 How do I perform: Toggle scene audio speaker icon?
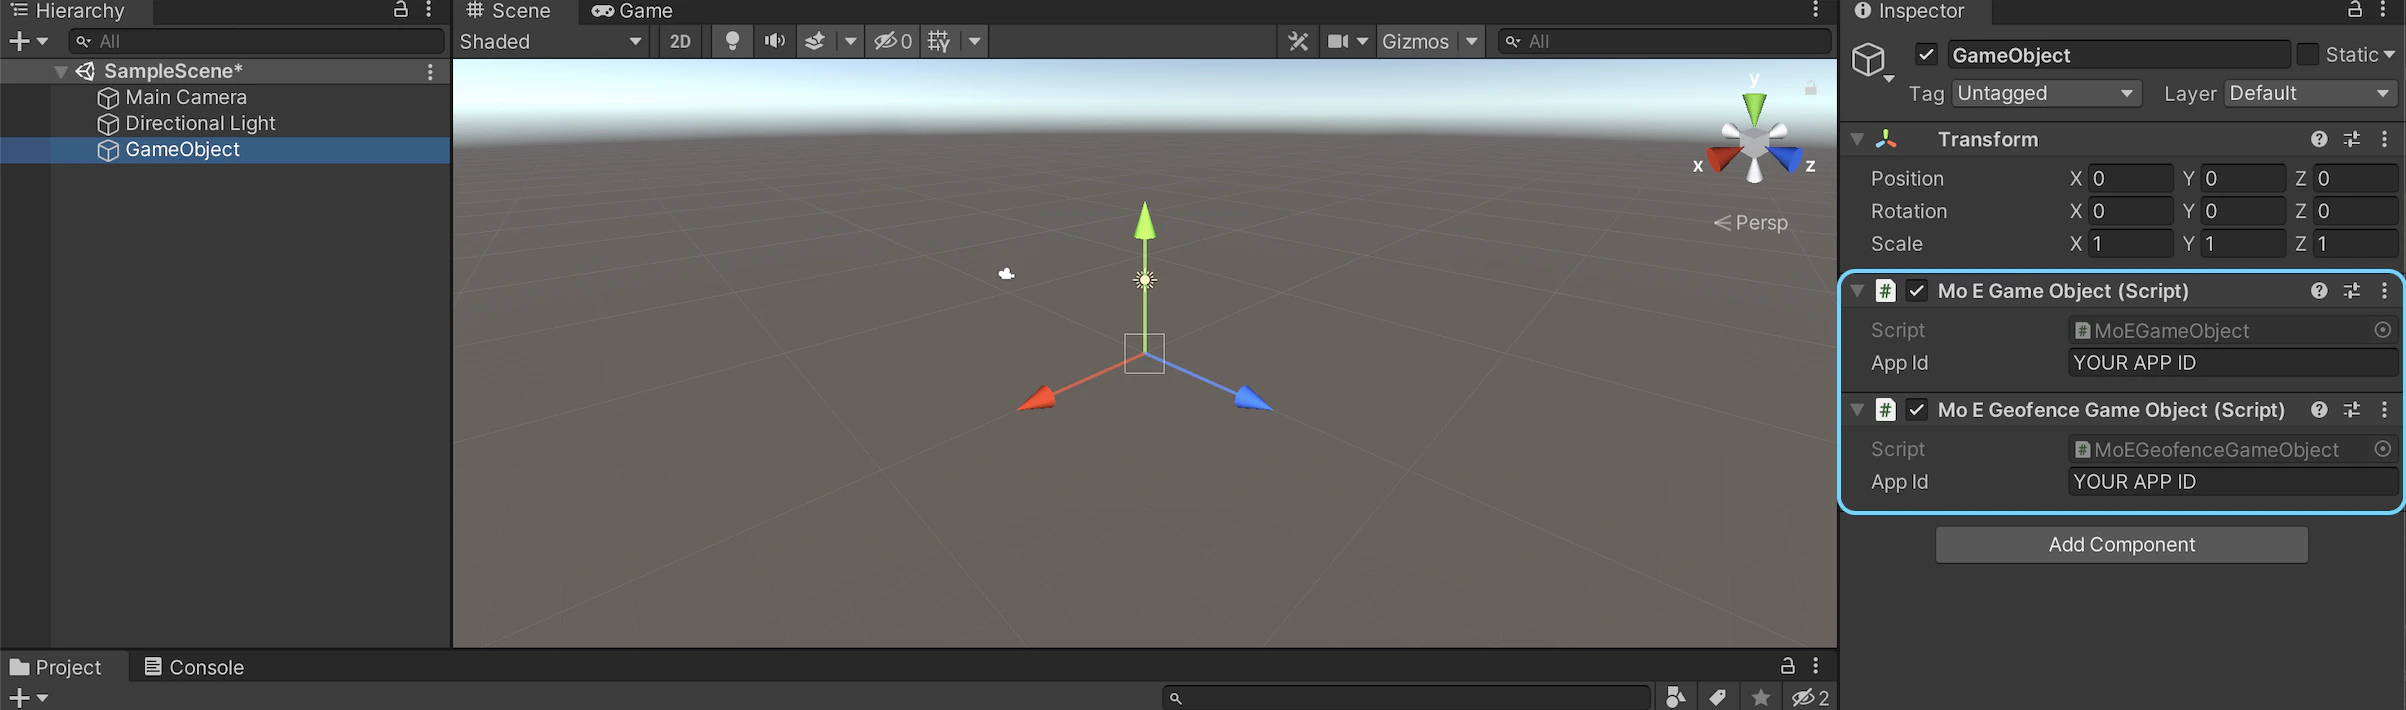(x=774, y=41)
